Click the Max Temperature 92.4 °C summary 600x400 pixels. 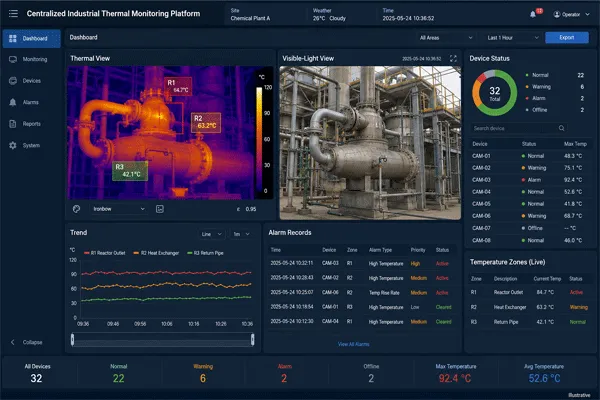point(455,373)
